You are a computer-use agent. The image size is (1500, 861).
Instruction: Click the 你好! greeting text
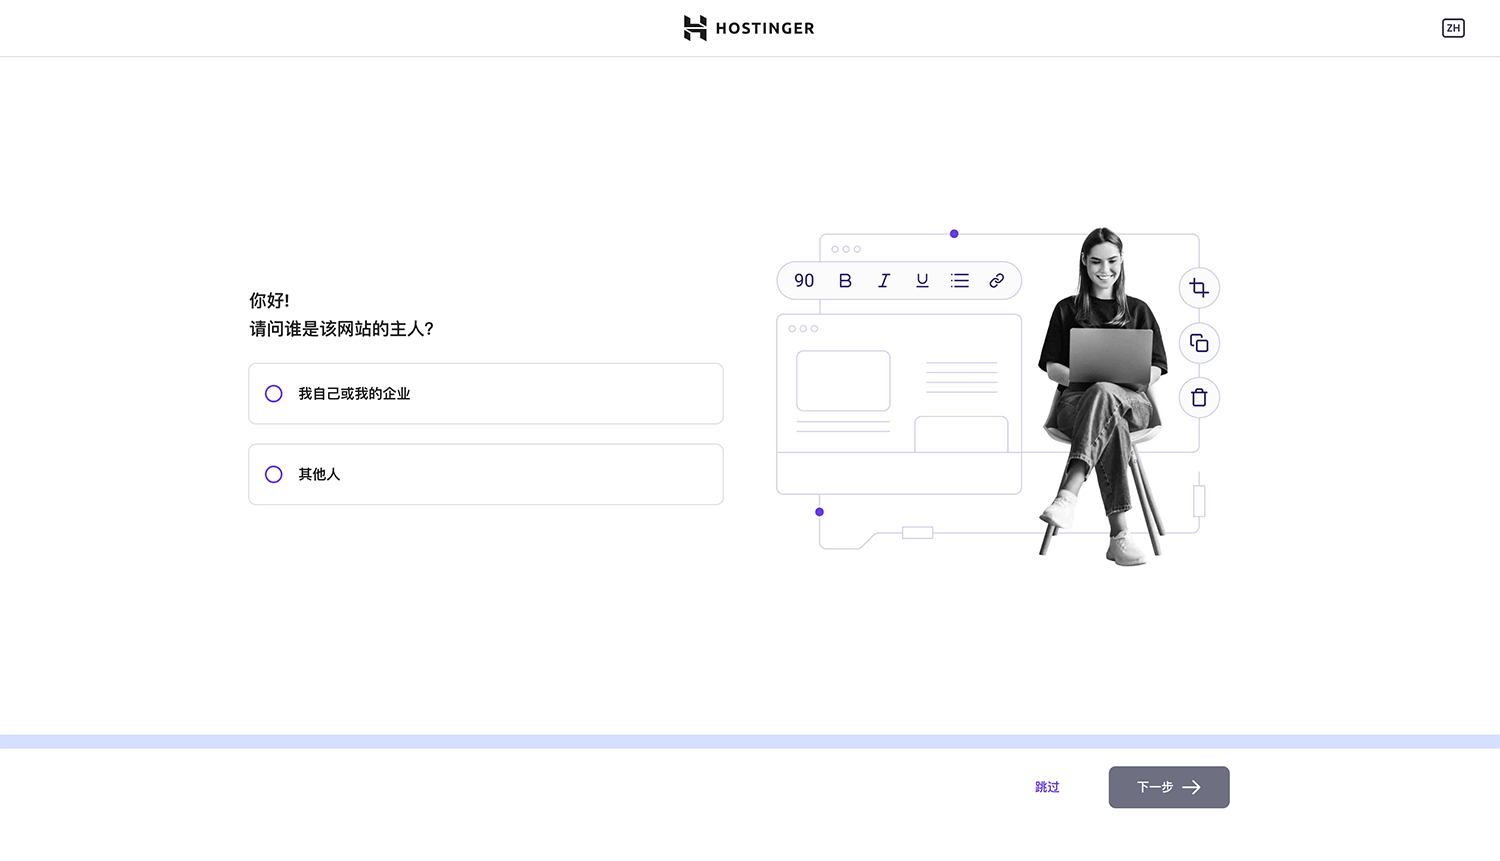click(269, 301)
